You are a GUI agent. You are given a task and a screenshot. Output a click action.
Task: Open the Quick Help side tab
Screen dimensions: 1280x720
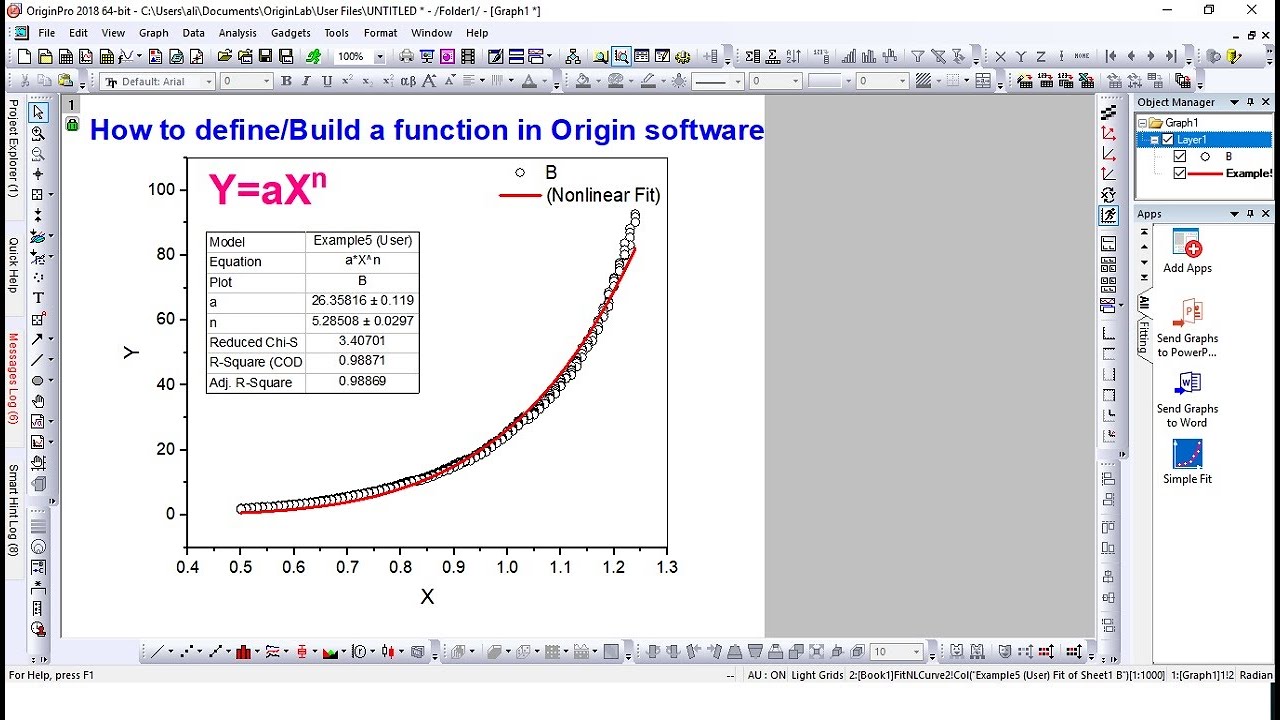pos(13,265)
